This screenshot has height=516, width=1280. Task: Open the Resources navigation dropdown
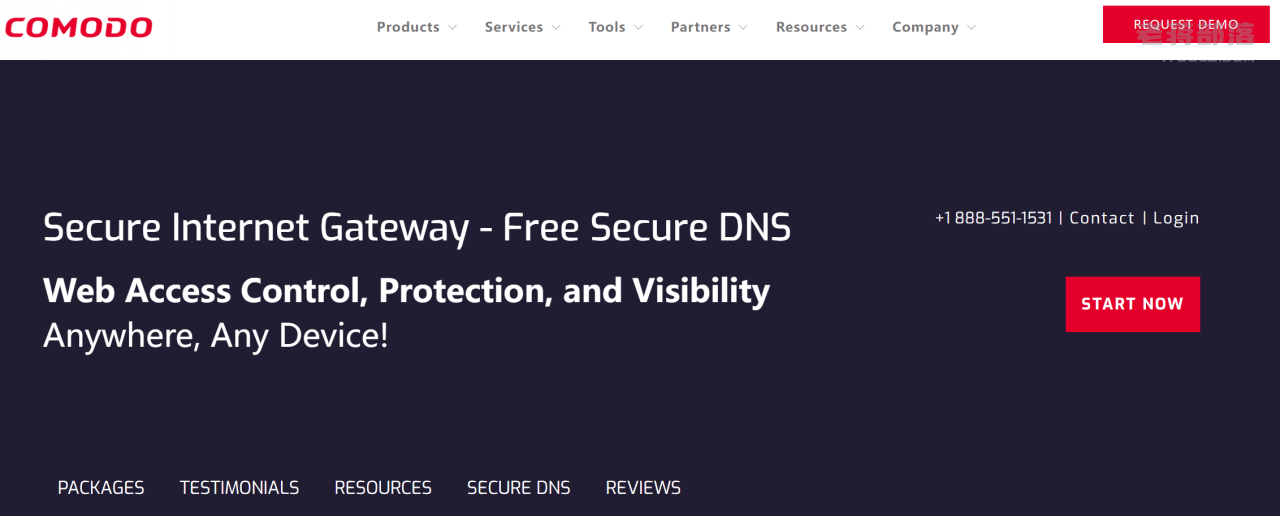820,27
